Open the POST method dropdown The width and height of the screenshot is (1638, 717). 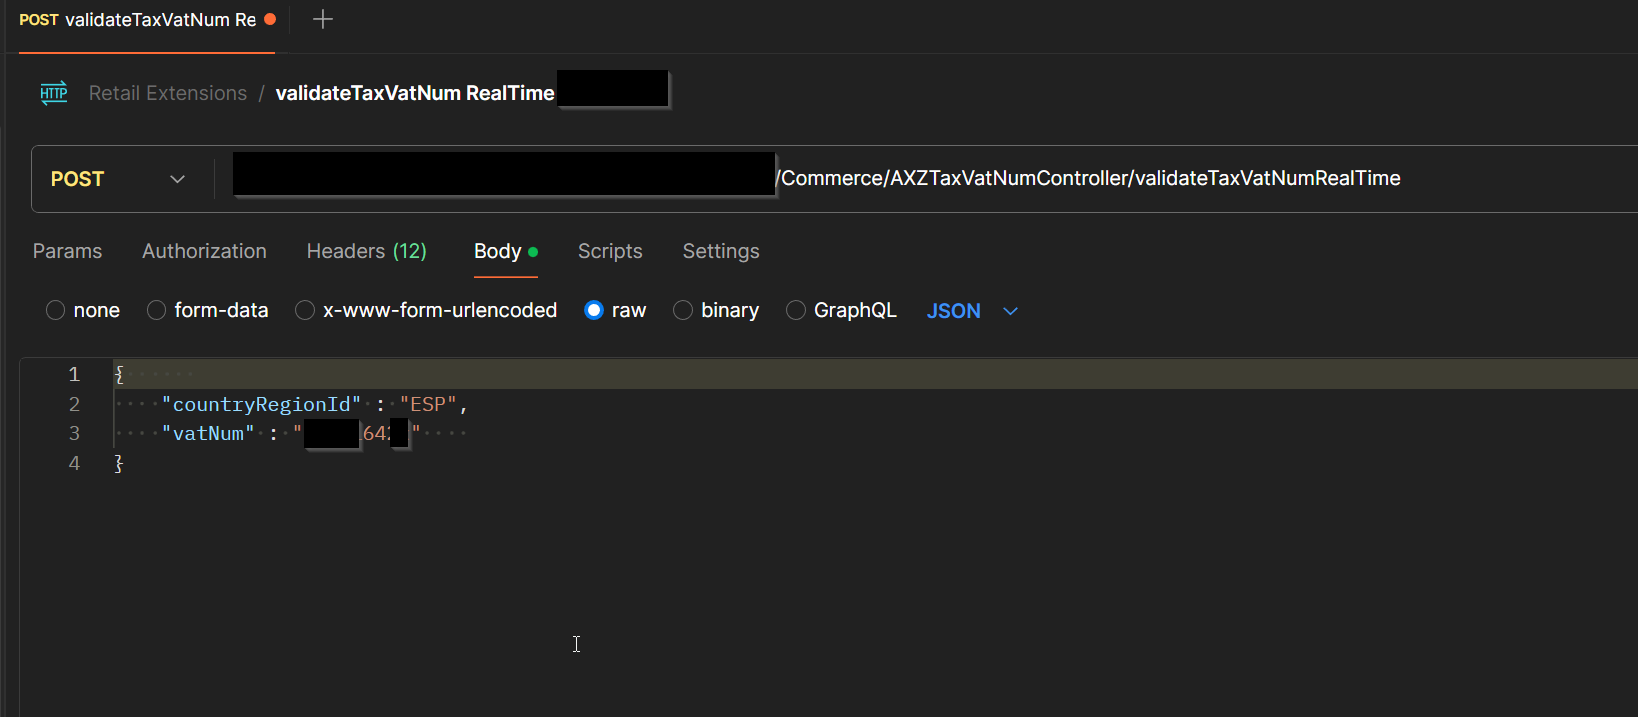118,179
